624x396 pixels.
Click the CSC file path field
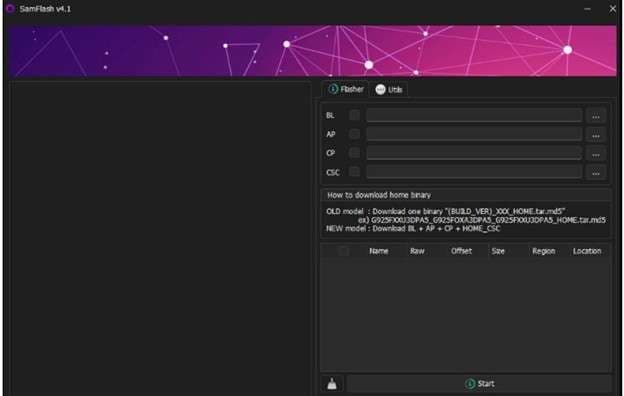click(x=474, y=172)
